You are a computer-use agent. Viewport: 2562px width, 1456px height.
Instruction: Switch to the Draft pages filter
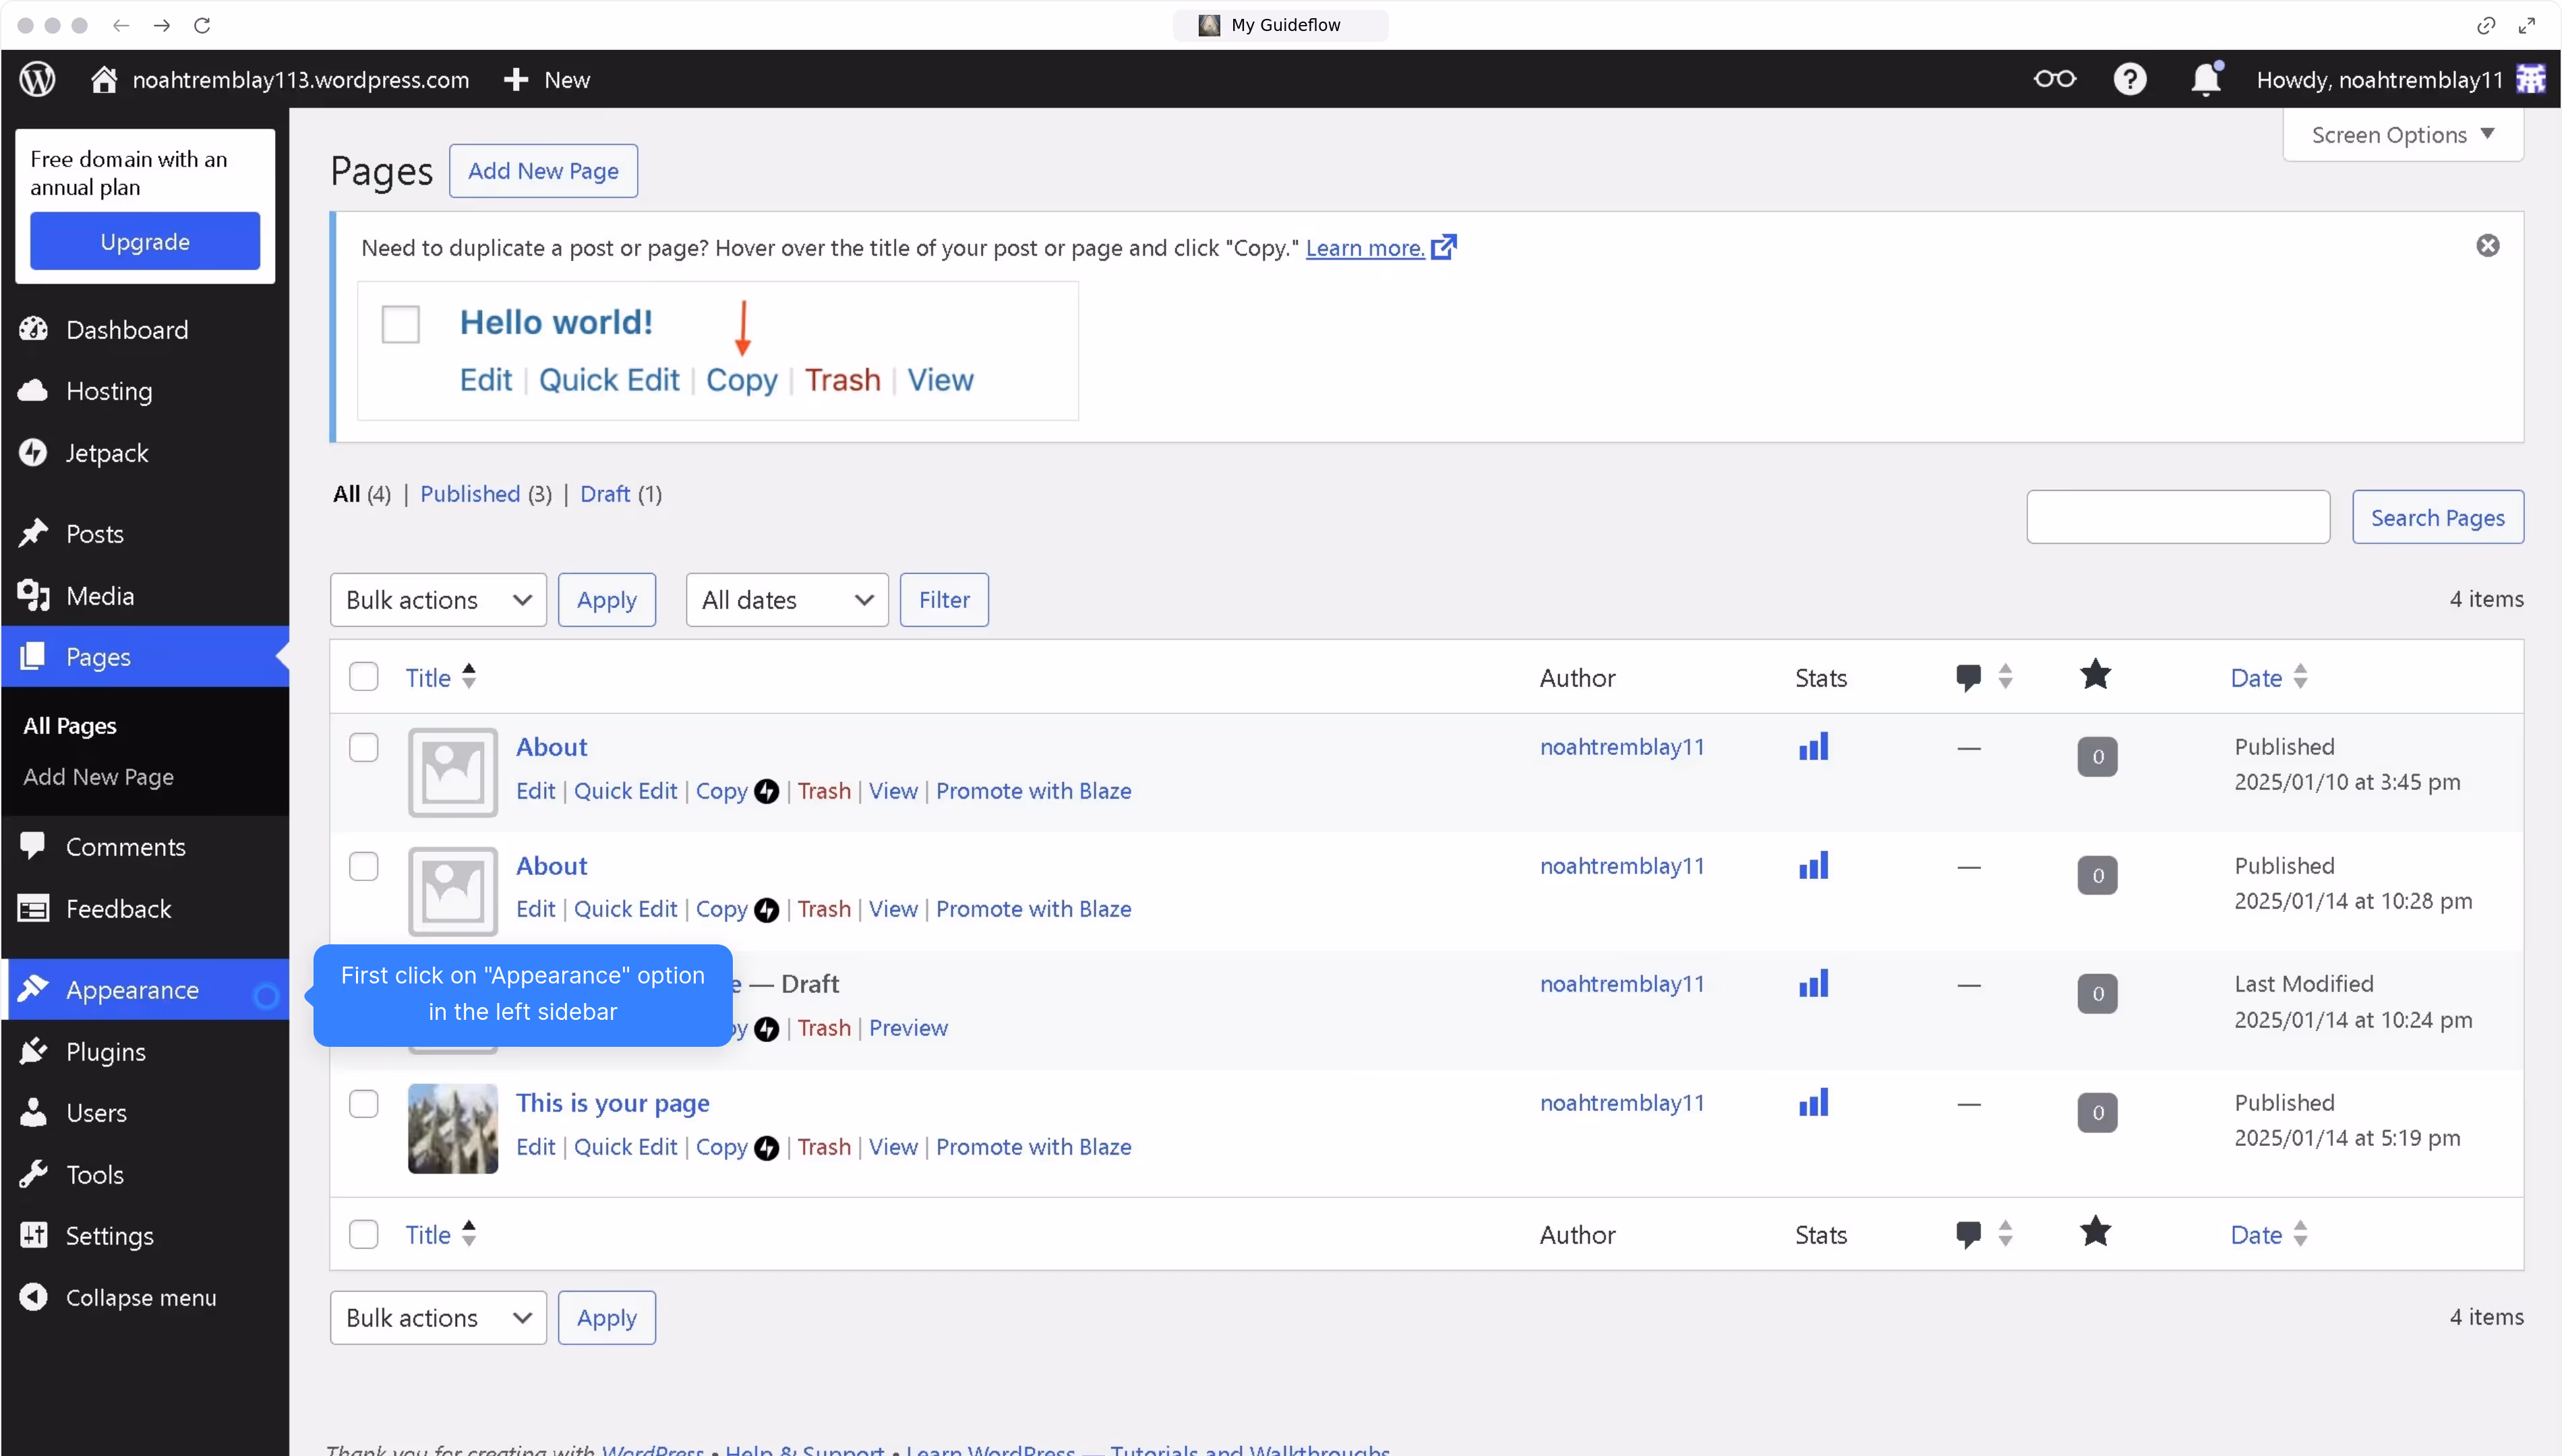click(604, 494)
